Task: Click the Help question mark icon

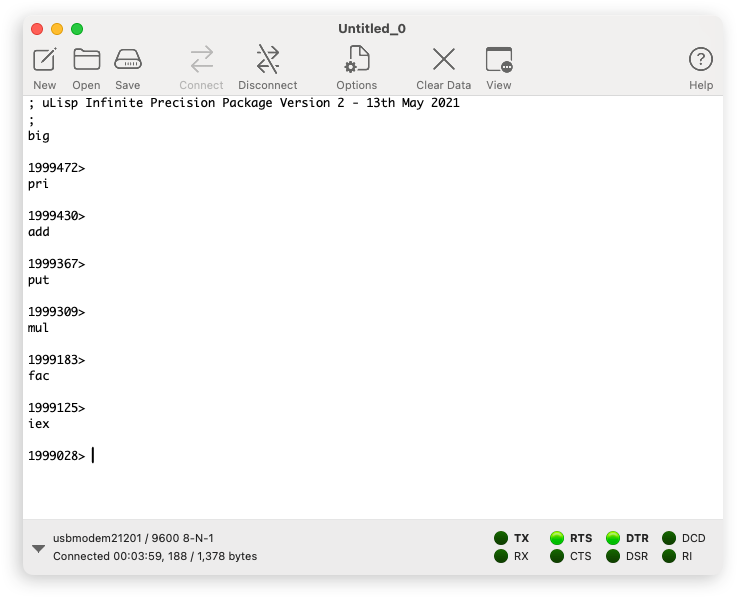Action: (701, 60)
